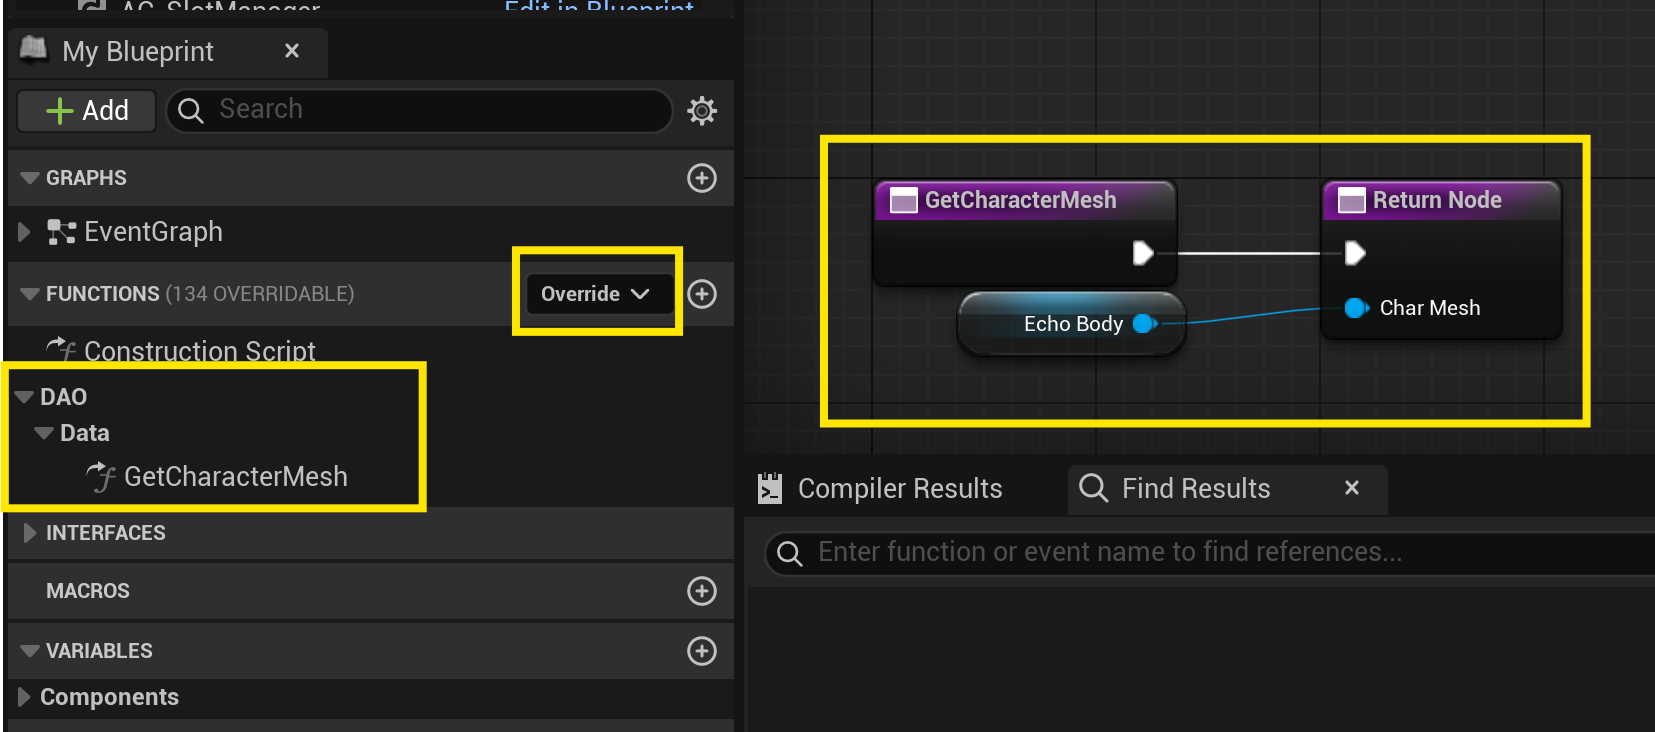Add a new graph with plus icon
The width and height of the screenshot is (1655, 732).
coord(702,178)
